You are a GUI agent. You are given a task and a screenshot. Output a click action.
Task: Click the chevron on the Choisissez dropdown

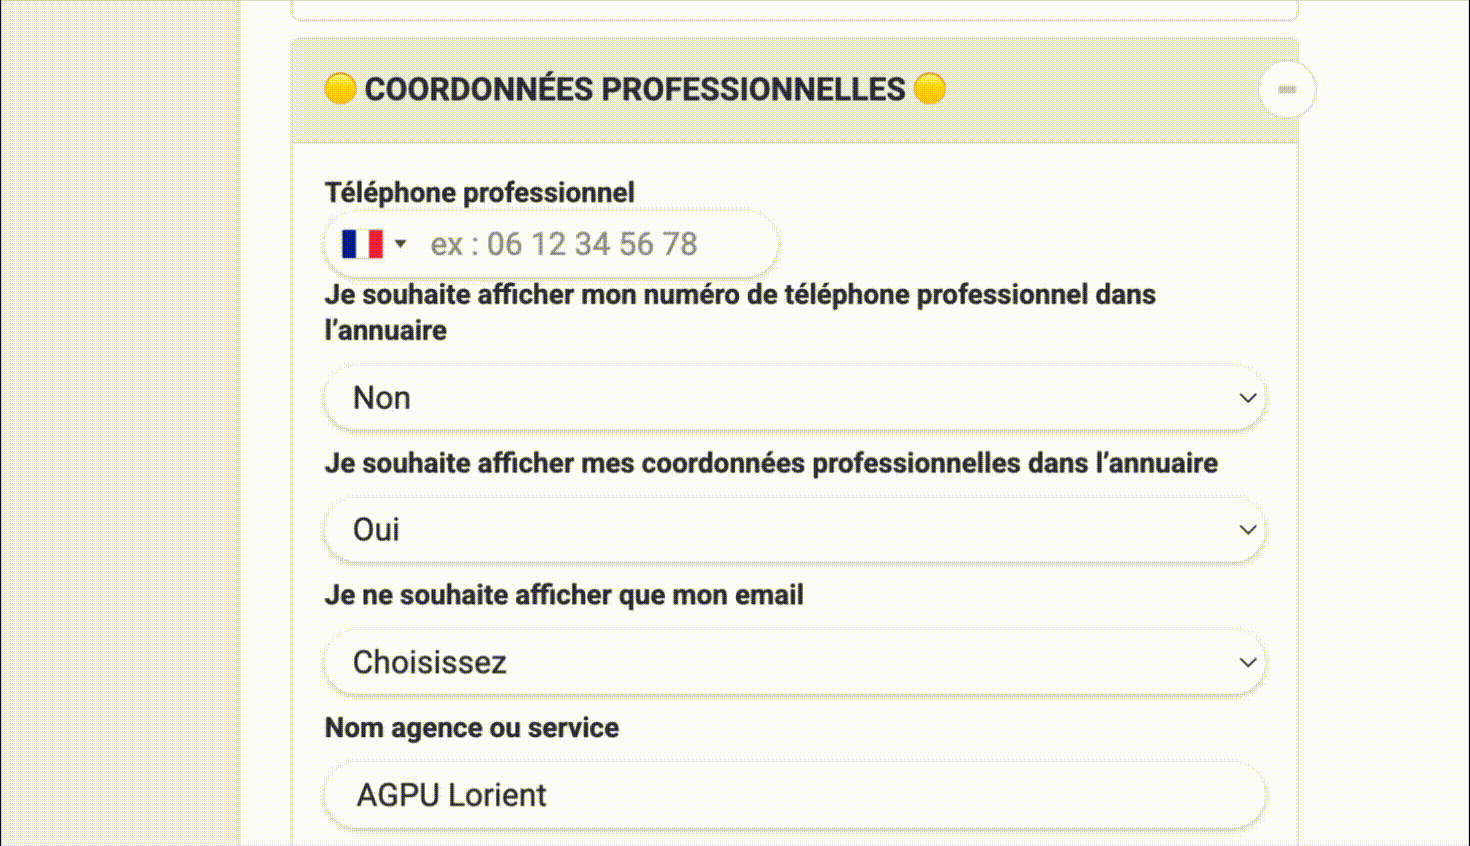(1247, 662)
